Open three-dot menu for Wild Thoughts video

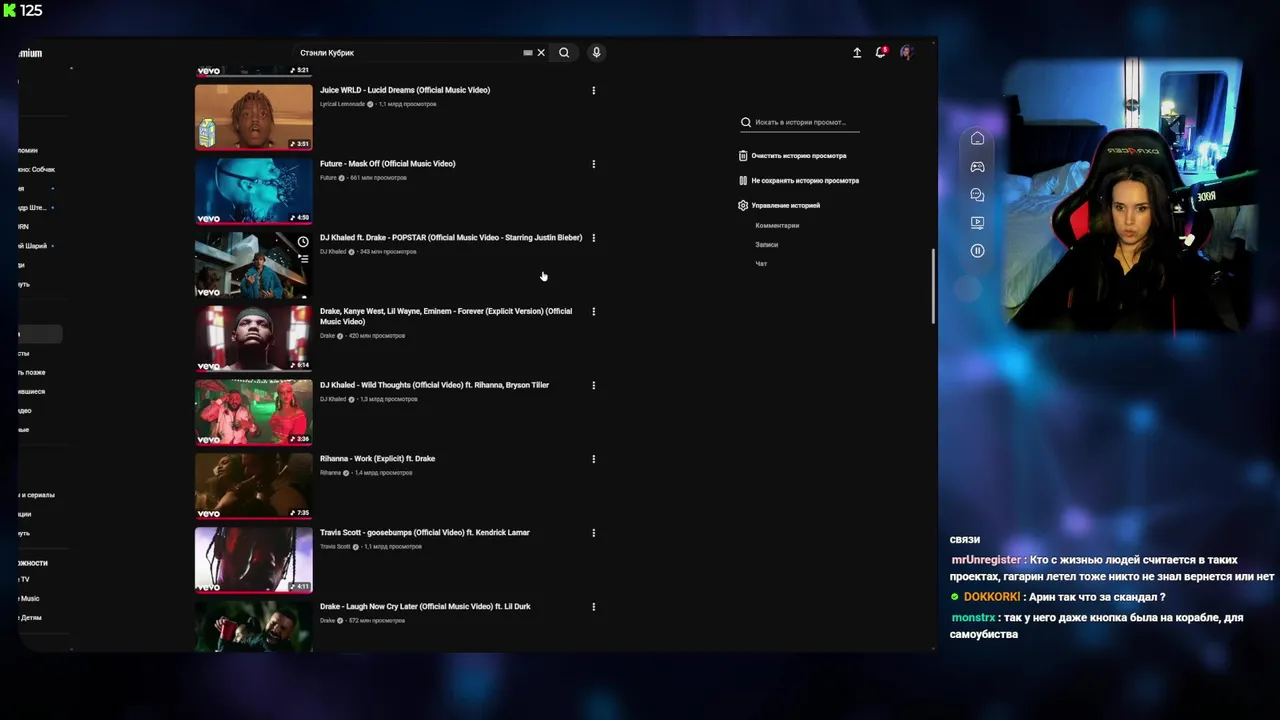[x=594, y=385]
